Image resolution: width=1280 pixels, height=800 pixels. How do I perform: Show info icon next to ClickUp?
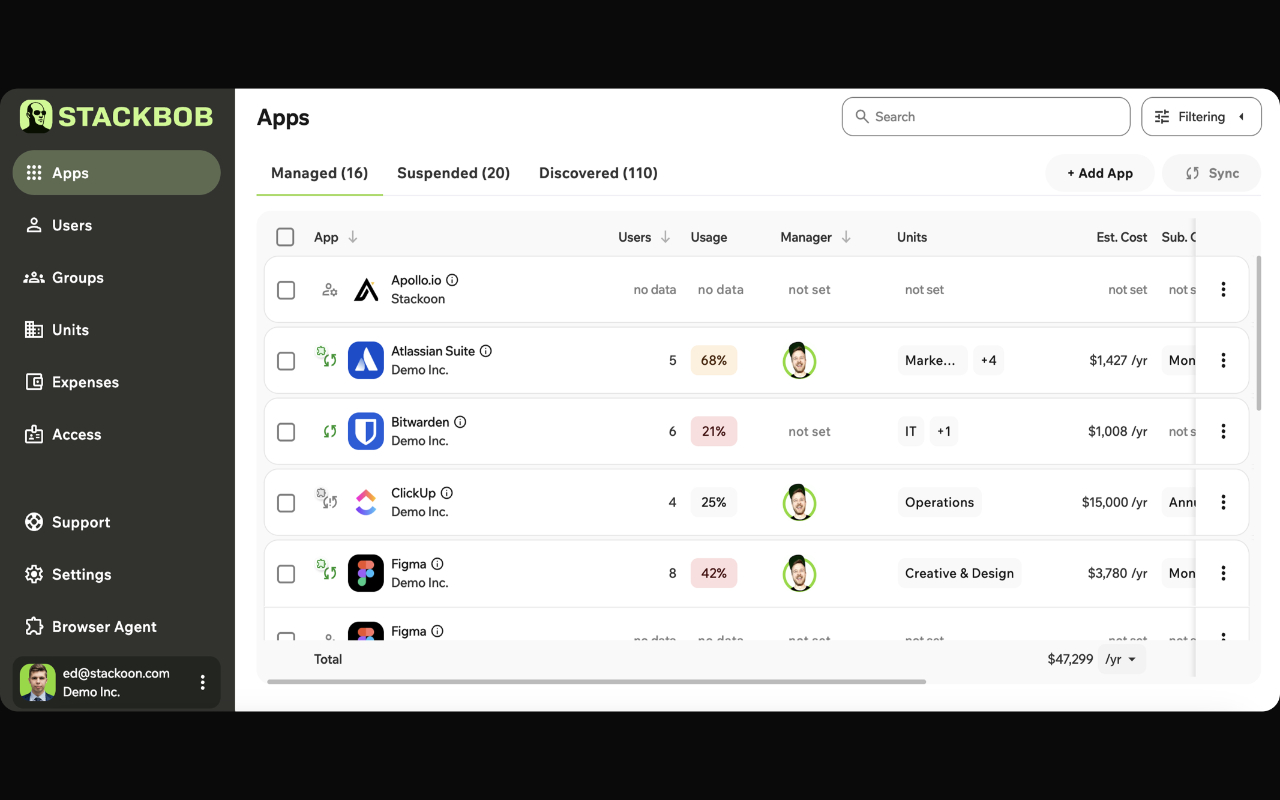click(447, 493)
